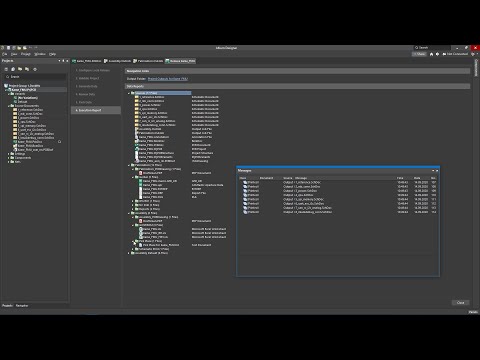Expand the Components folder in Projects tree
This screenshot has width=480, height=360.
[x=9, y=158]
